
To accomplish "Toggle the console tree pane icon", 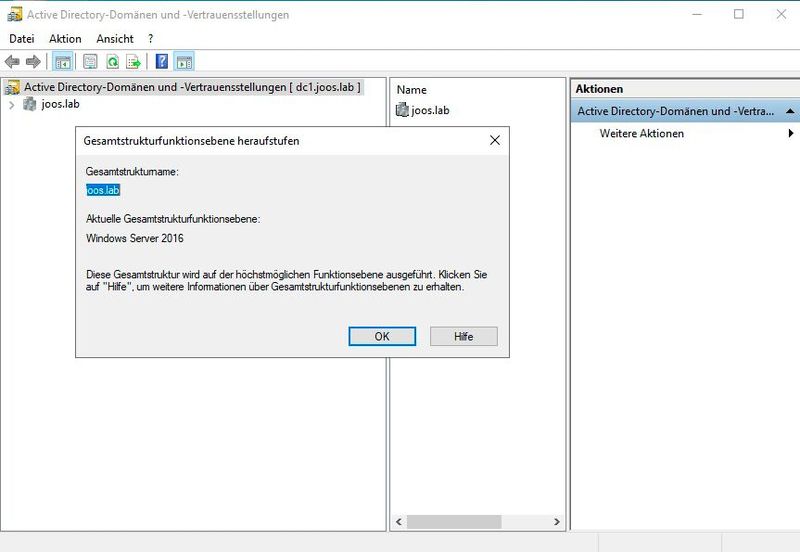I will click(x=63, y=62).
